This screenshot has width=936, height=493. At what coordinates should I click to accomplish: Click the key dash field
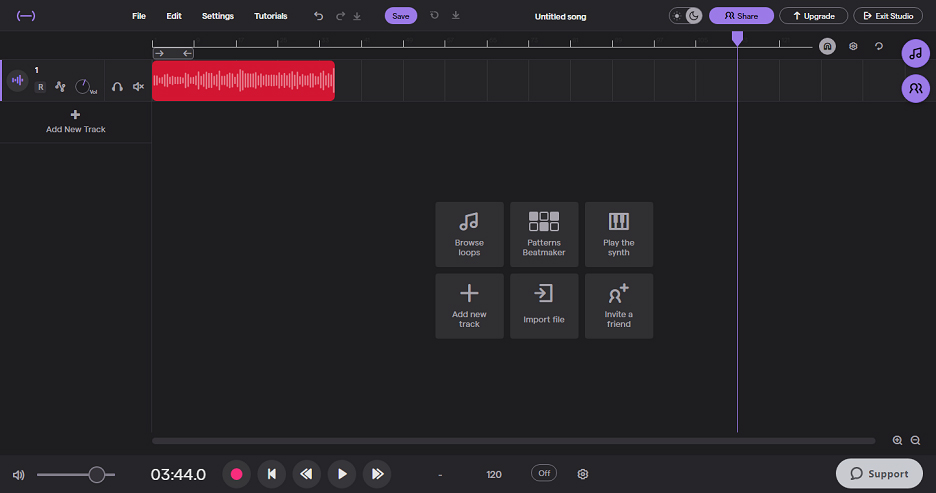[440, 475]
